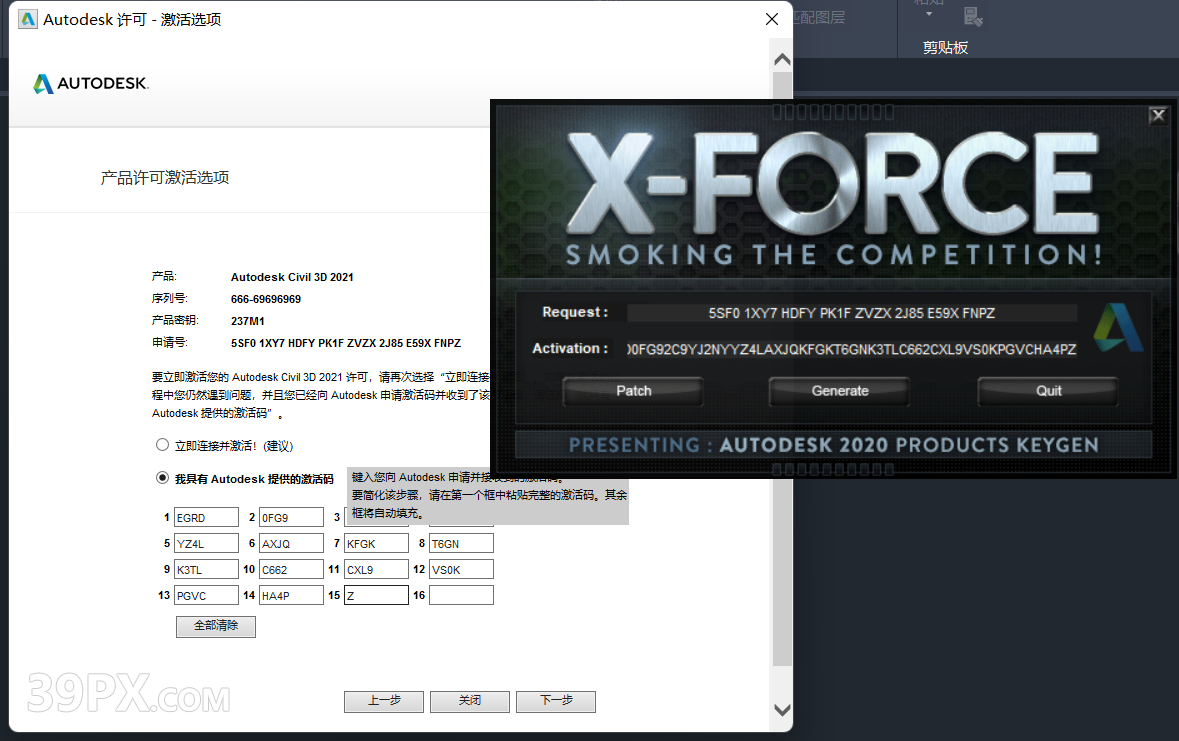
Task: Select the 我具有 Autodesk 提供的激活码 radio option
Action: [162, 478]
